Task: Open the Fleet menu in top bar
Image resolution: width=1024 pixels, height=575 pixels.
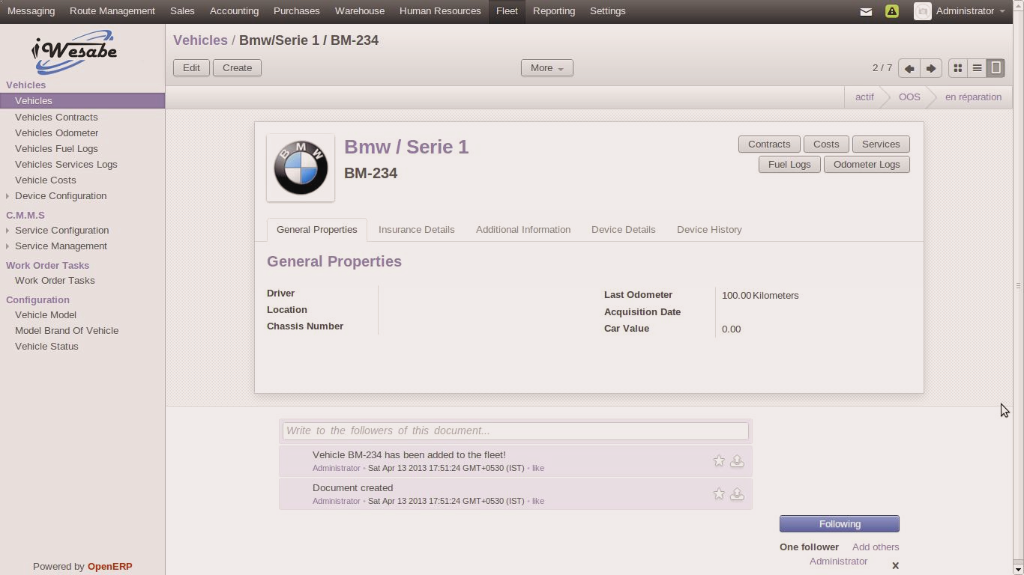Action: tap(507, 11)
